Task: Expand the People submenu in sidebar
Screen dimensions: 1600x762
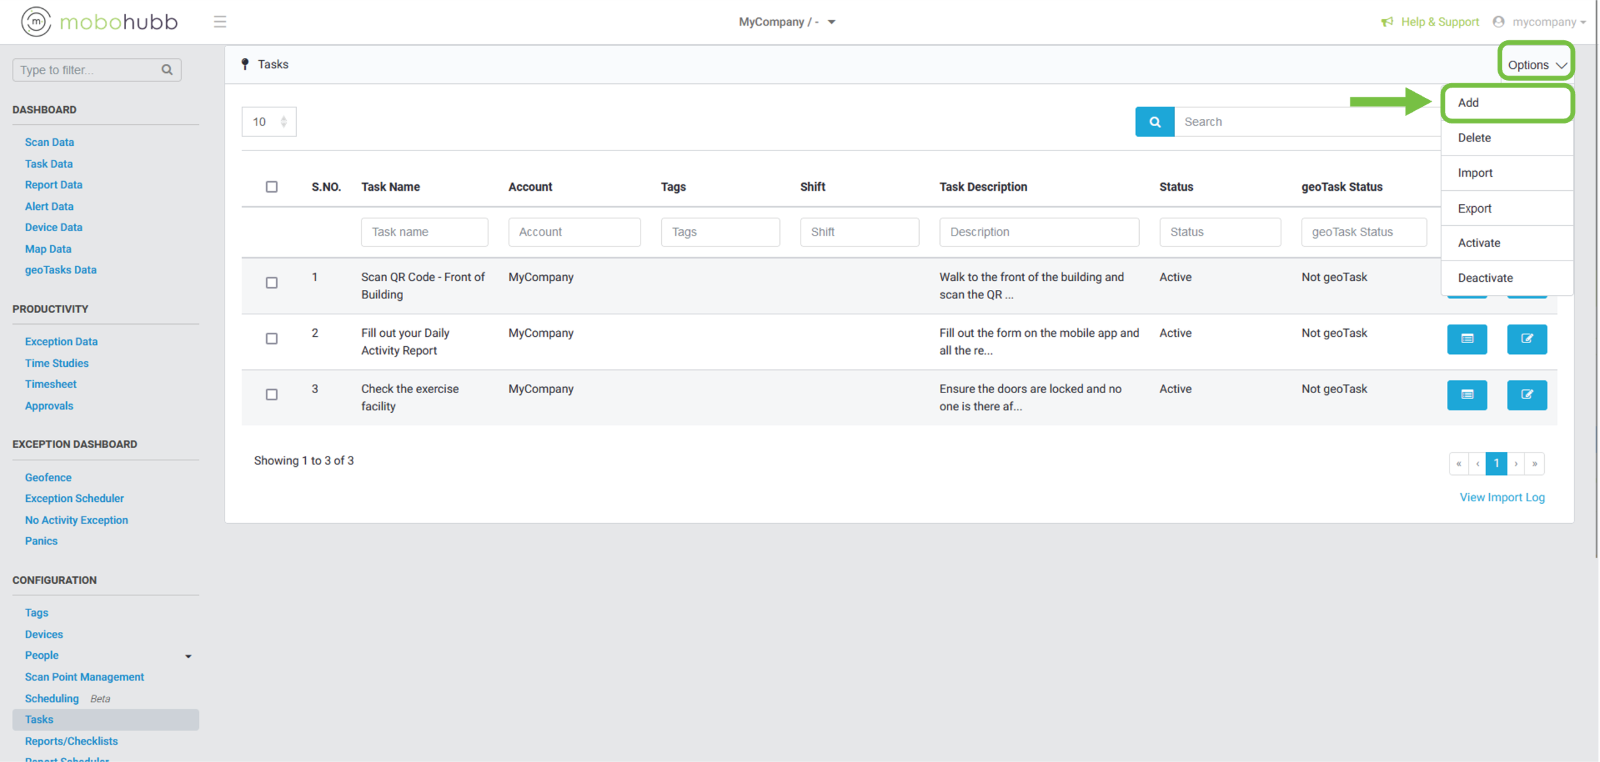Action: [x=188, y=656]
